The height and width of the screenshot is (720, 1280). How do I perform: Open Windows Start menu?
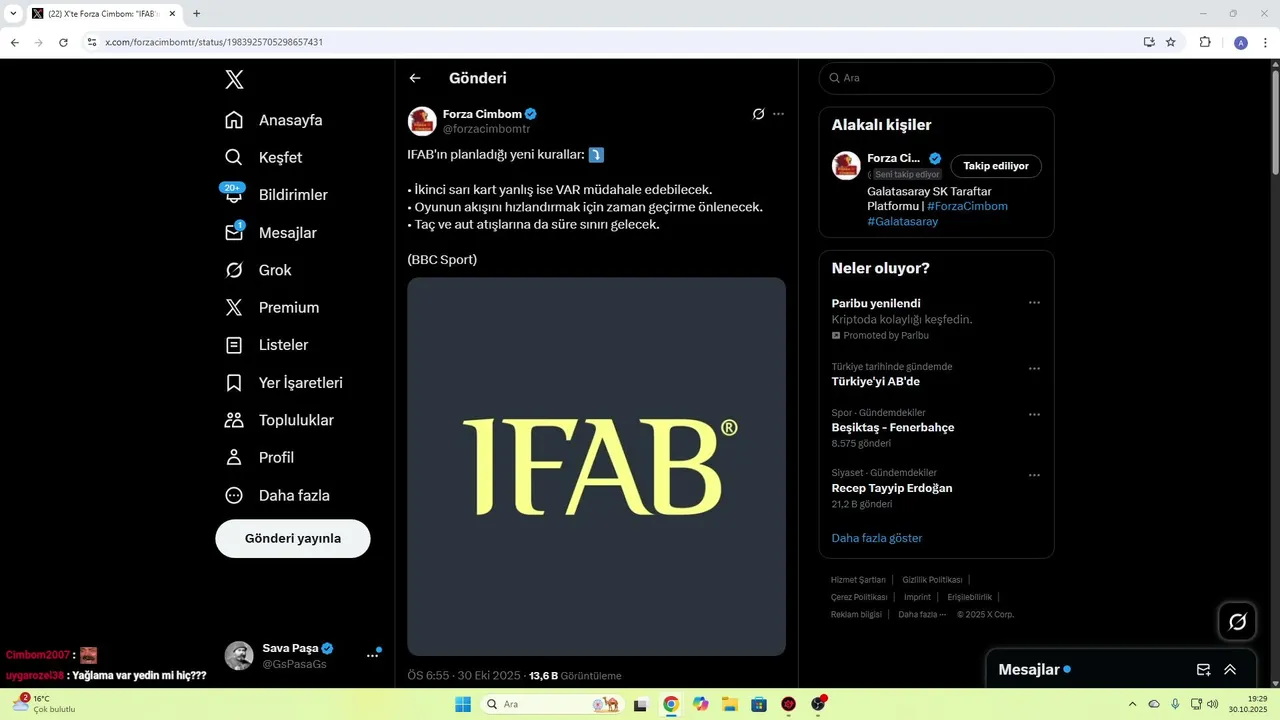point(463,704)
